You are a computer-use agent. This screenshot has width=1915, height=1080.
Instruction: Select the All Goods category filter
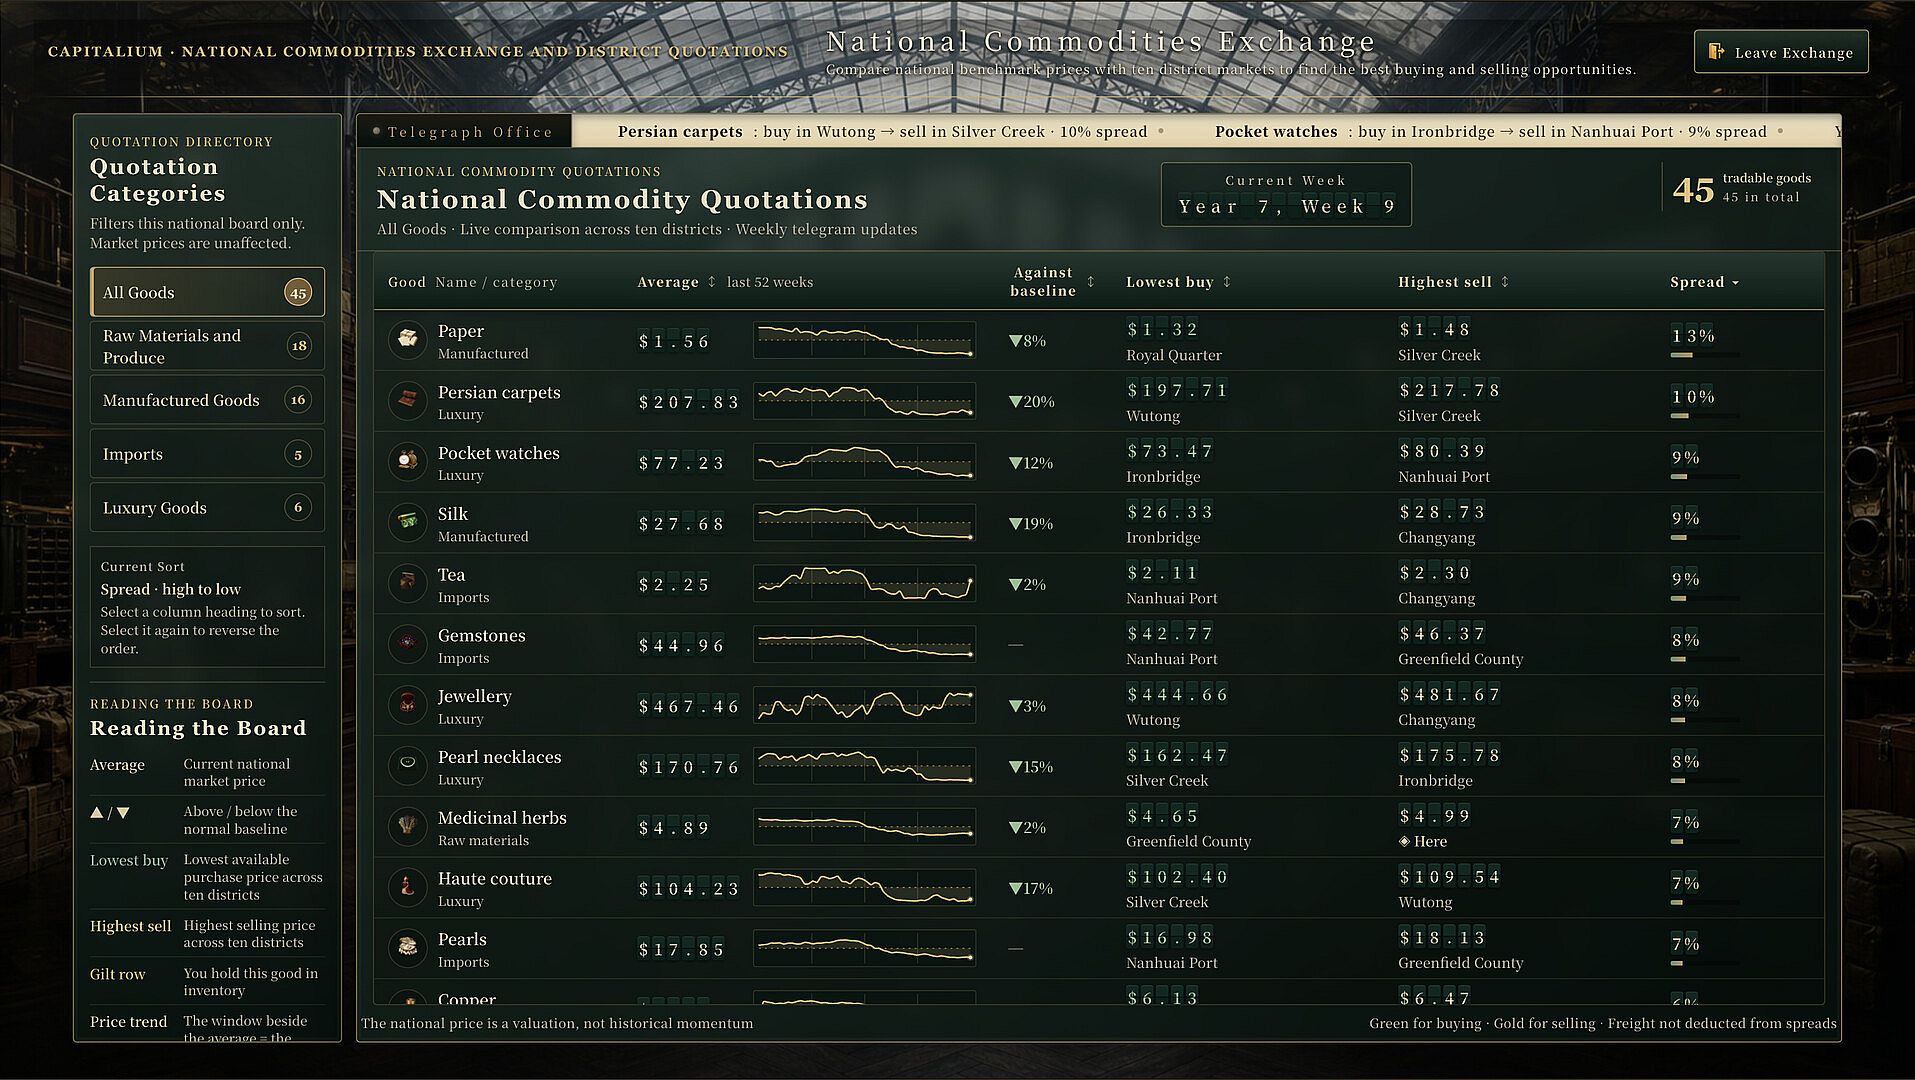[x=207, y=292]
